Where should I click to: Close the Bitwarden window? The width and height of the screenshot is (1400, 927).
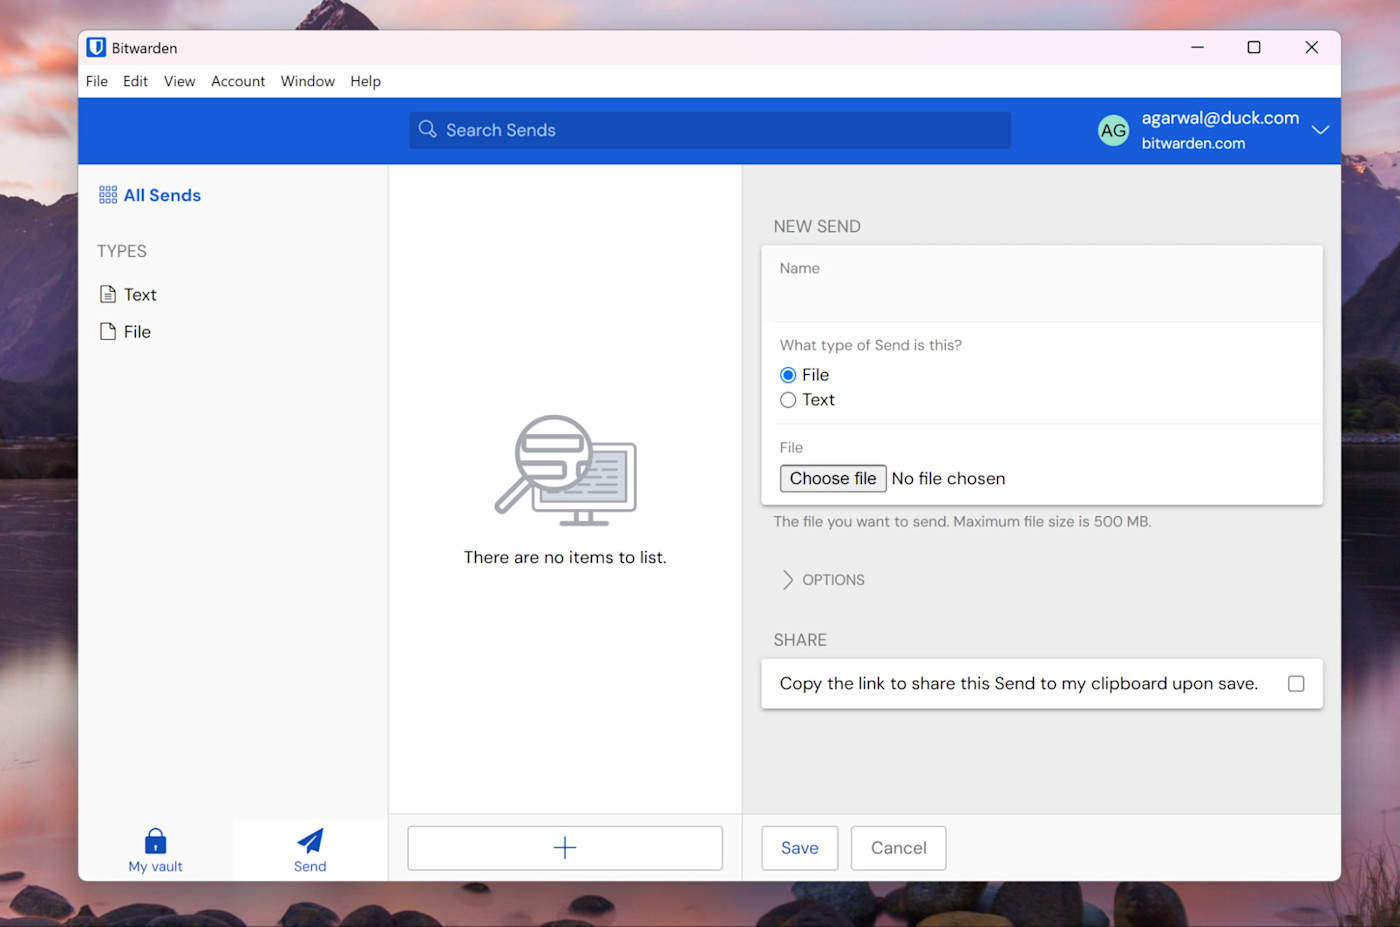click(x=1312, y=47)
